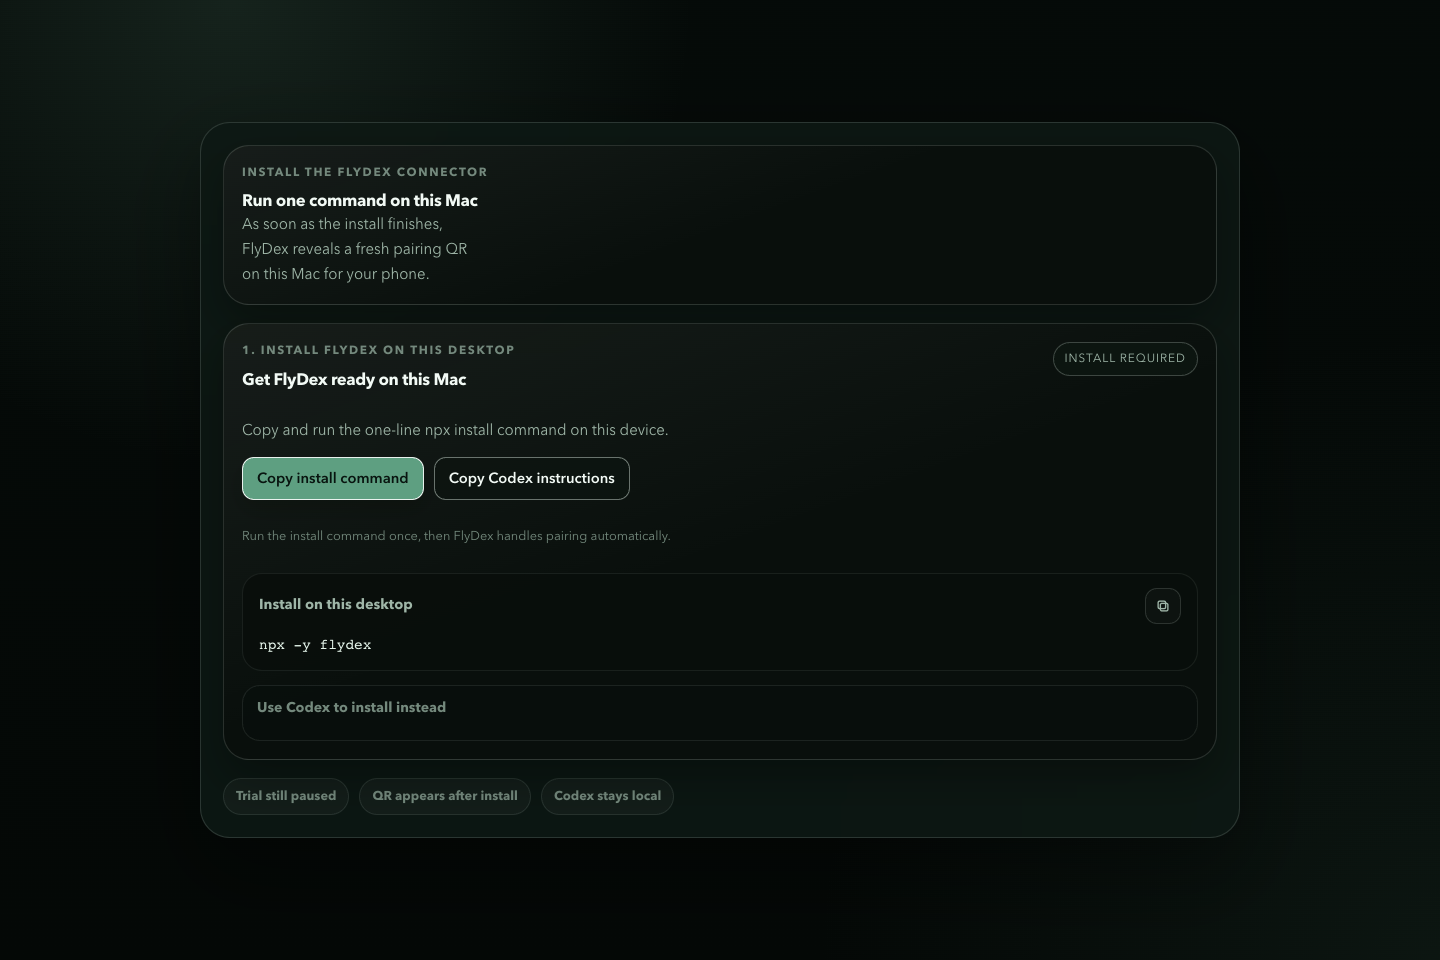Click the on this Mac for your phone line
Image resolution: width=1440 pixels, height=960 pixels.
click(x=335, y=274)
